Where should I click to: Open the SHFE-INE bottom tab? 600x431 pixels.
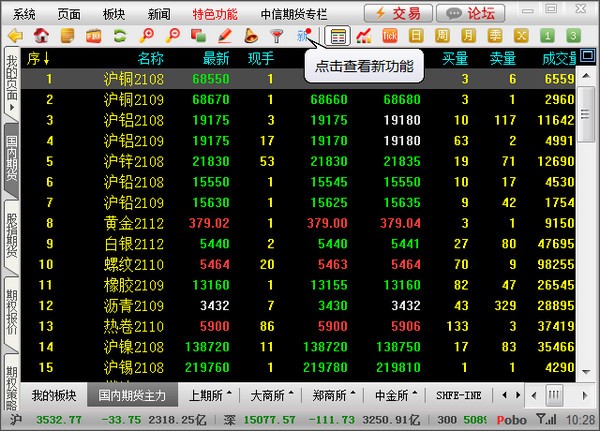coord(458,395)
